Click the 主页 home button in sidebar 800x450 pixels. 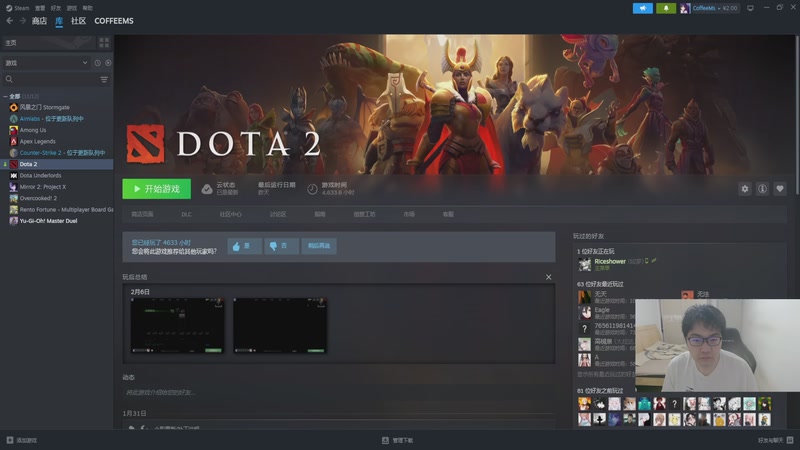coord(48,43)
